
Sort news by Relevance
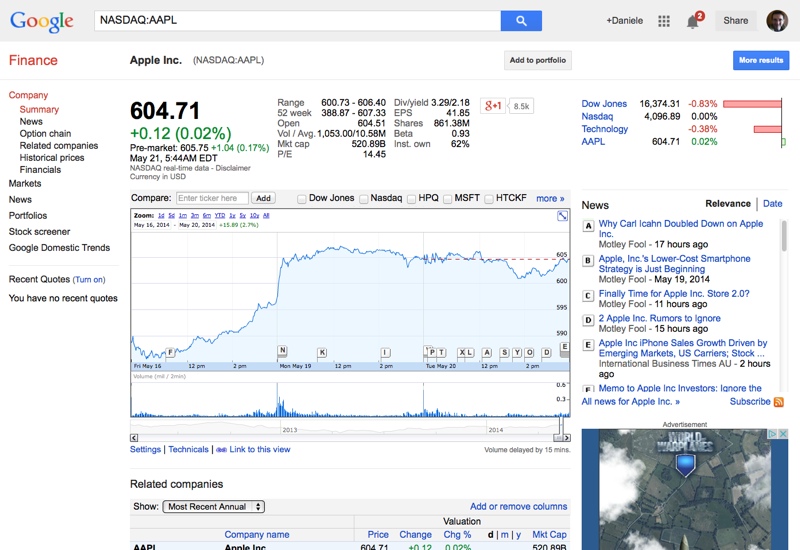[728, 204]
